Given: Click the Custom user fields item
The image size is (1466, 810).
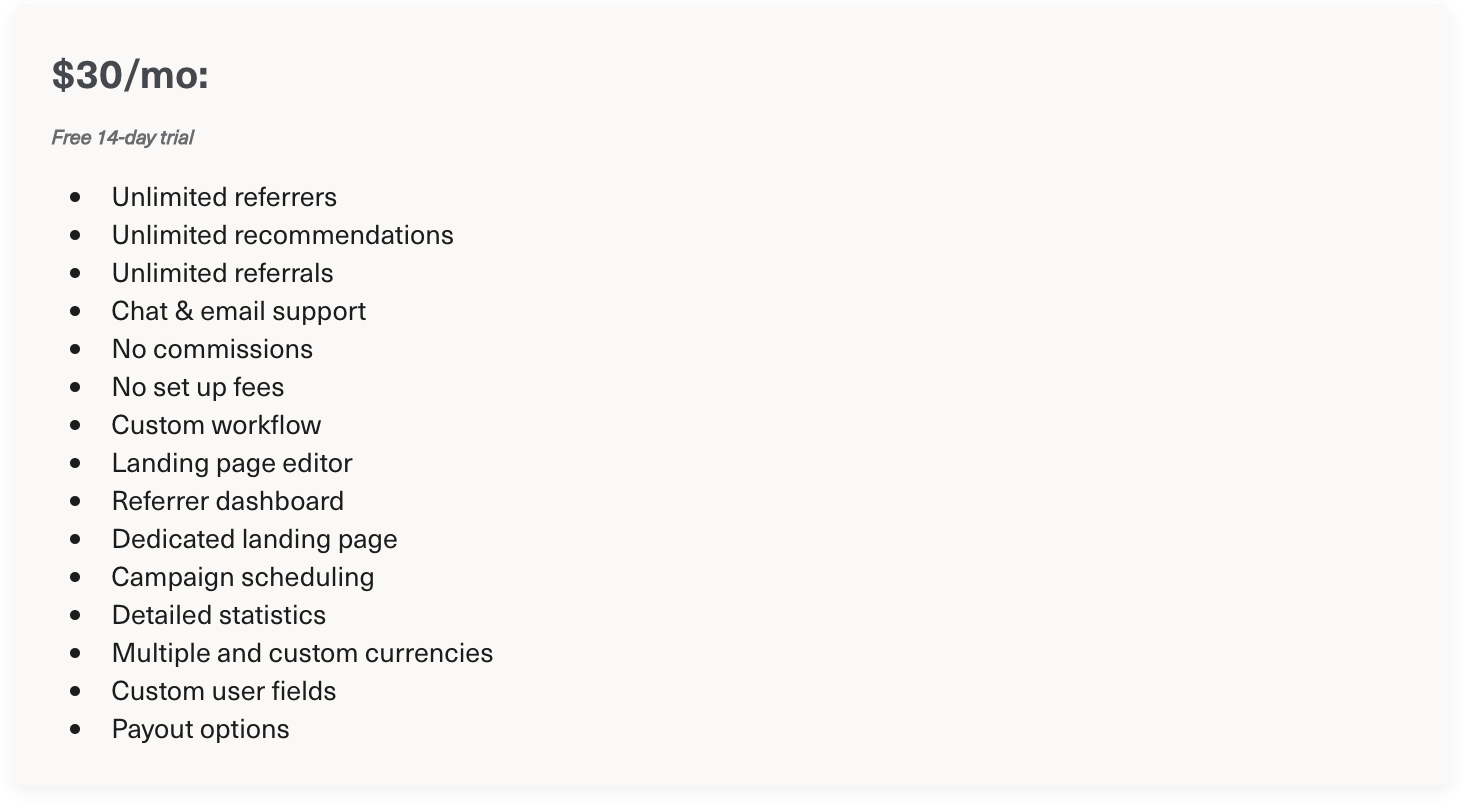Looking at the screenshot, I should click(224, 691).
